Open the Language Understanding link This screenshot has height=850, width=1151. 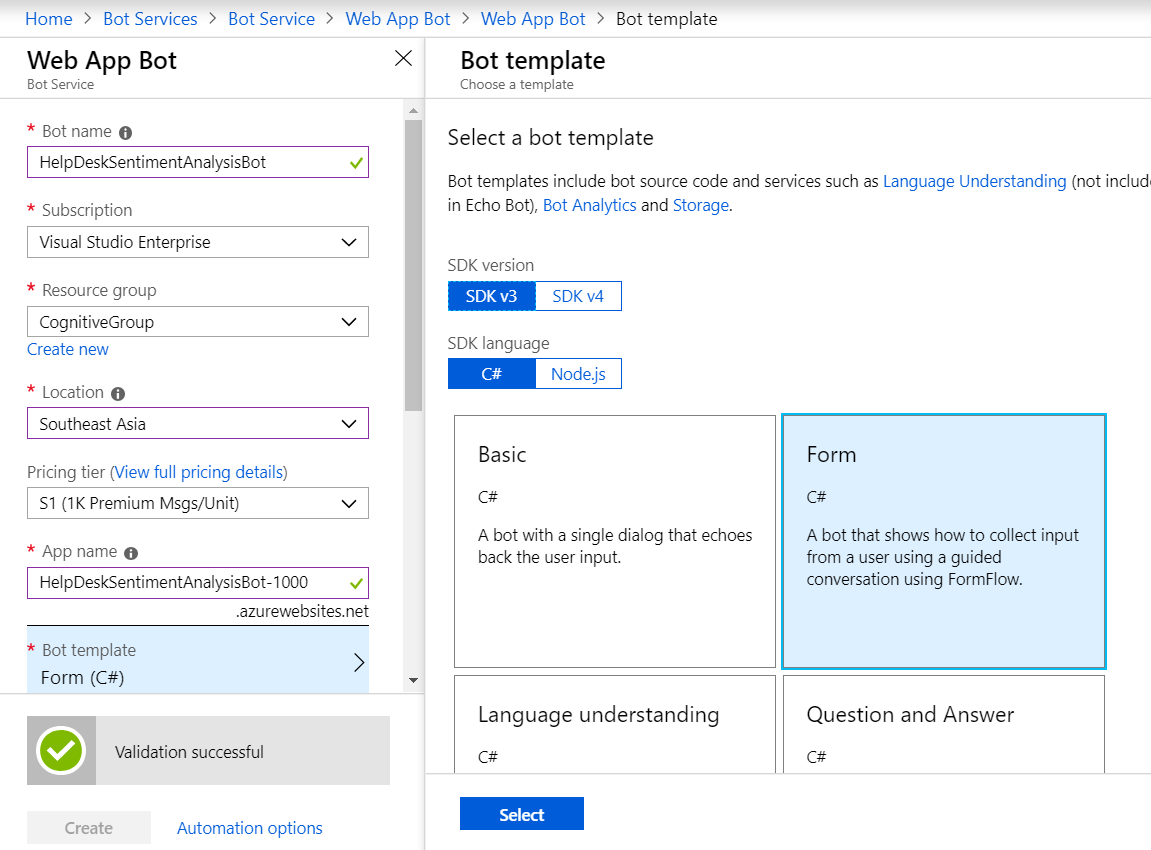click(974, 181)
